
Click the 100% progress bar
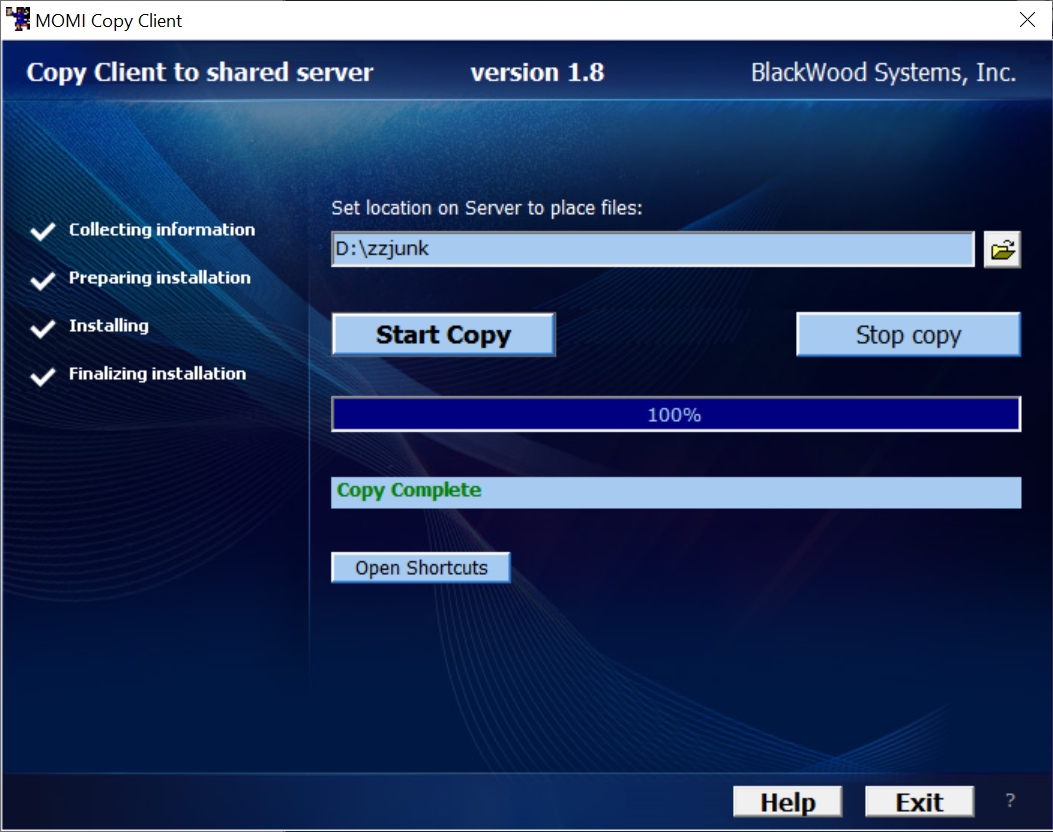[x=676, y=414]
